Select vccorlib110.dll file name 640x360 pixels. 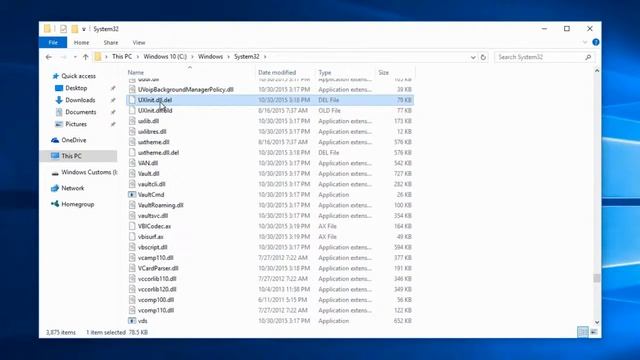click(x=157, y=279)
